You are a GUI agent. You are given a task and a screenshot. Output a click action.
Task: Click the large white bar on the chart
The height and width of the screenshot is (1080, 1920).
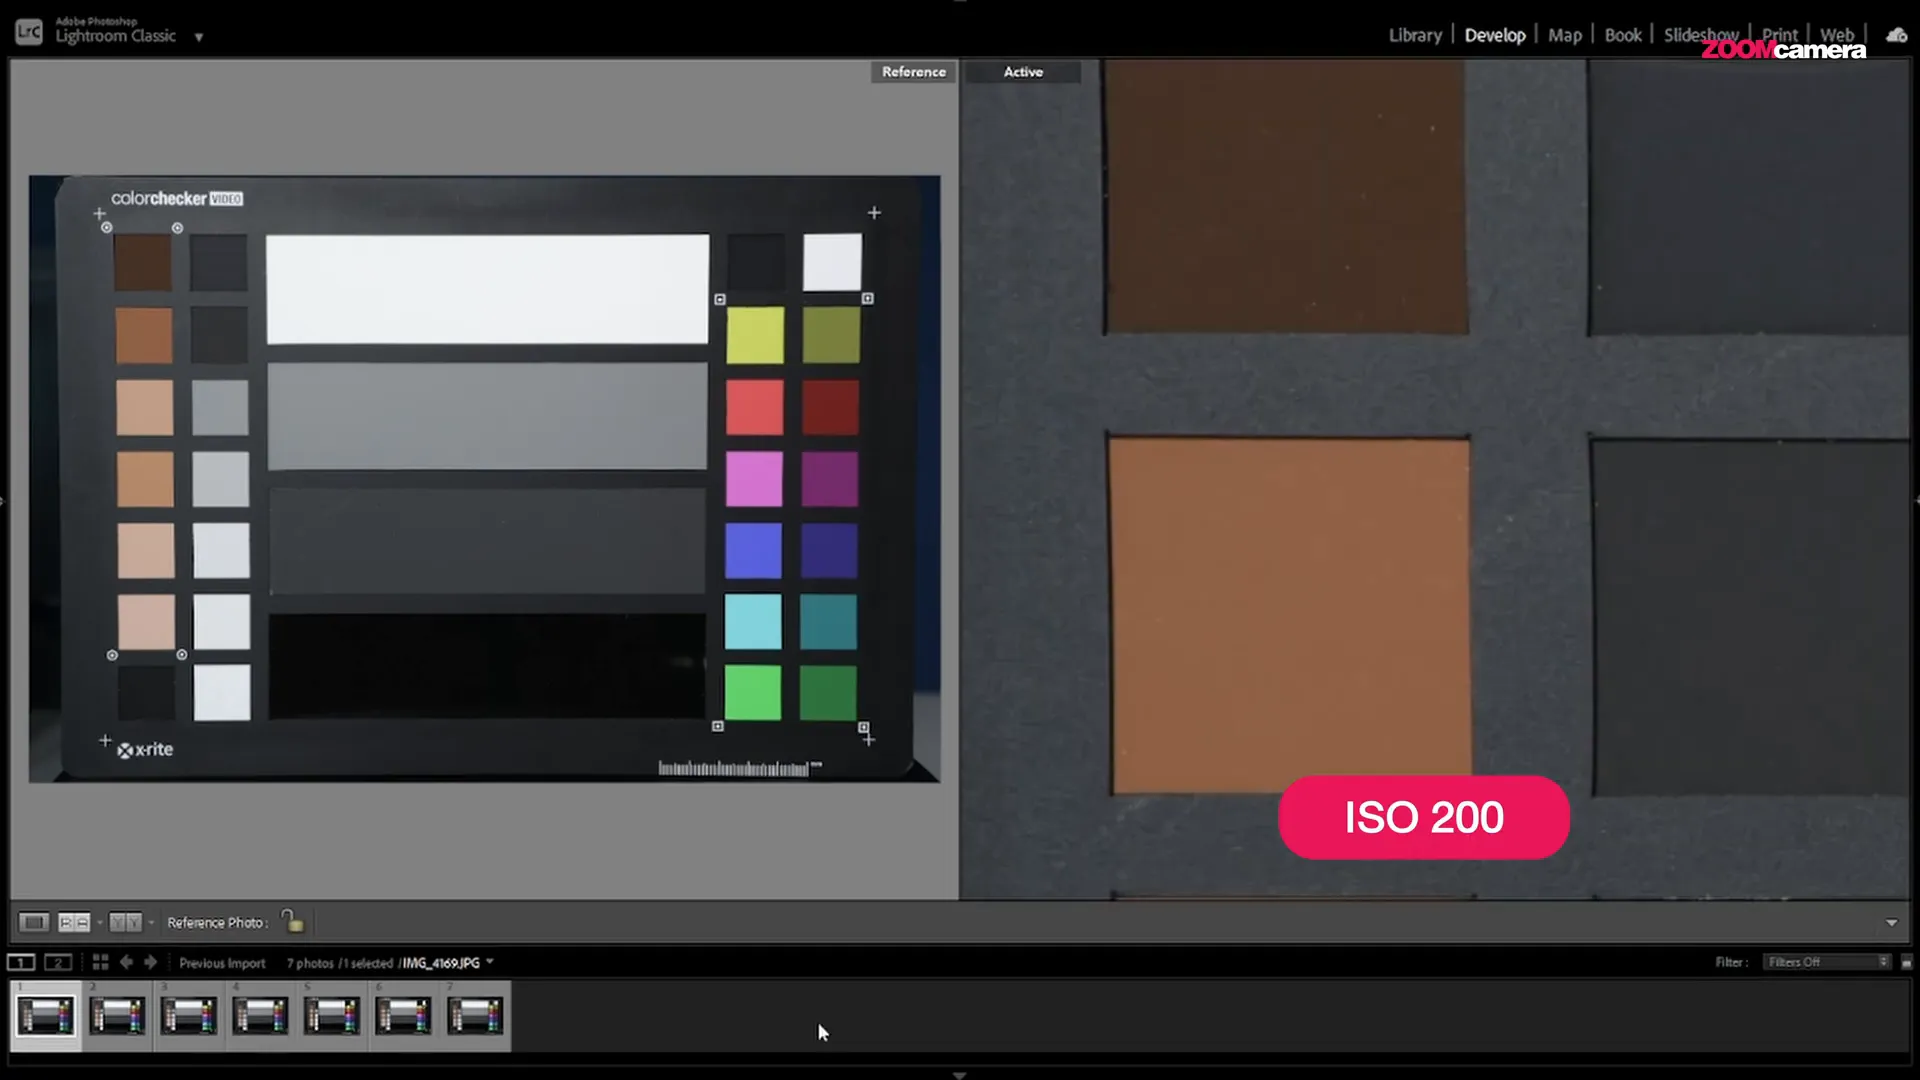(487, 289)
